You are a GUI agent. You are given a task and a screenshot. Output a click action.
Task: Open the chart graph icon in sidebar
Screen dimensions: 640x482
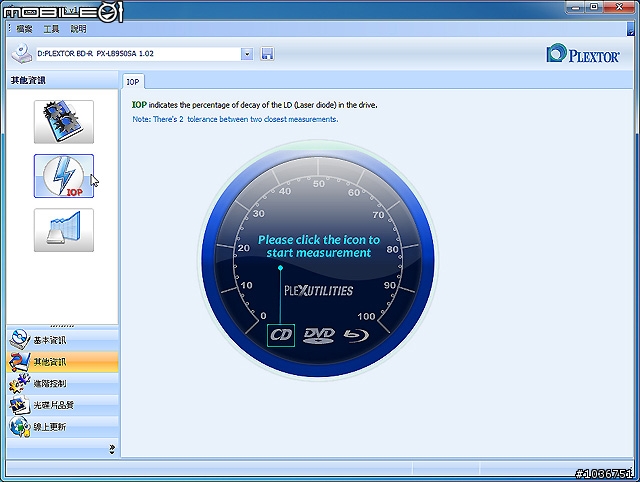pyautogui.click(x=64, y=230)
